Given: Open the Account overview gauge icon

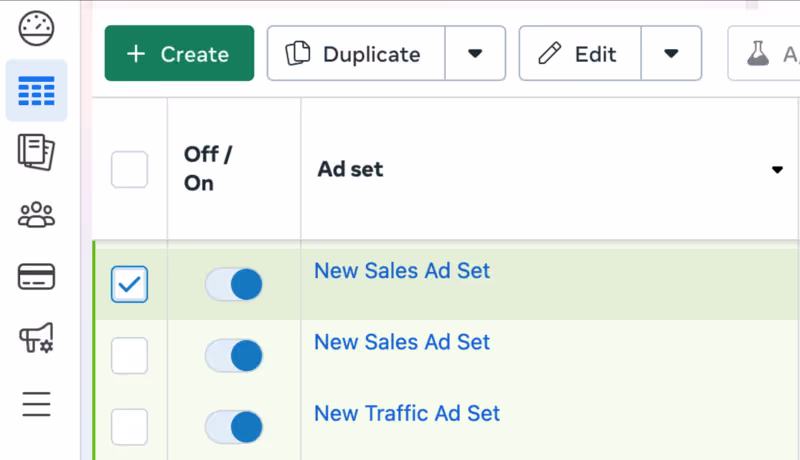Looking at the screenshot, I should pos(36,28).
